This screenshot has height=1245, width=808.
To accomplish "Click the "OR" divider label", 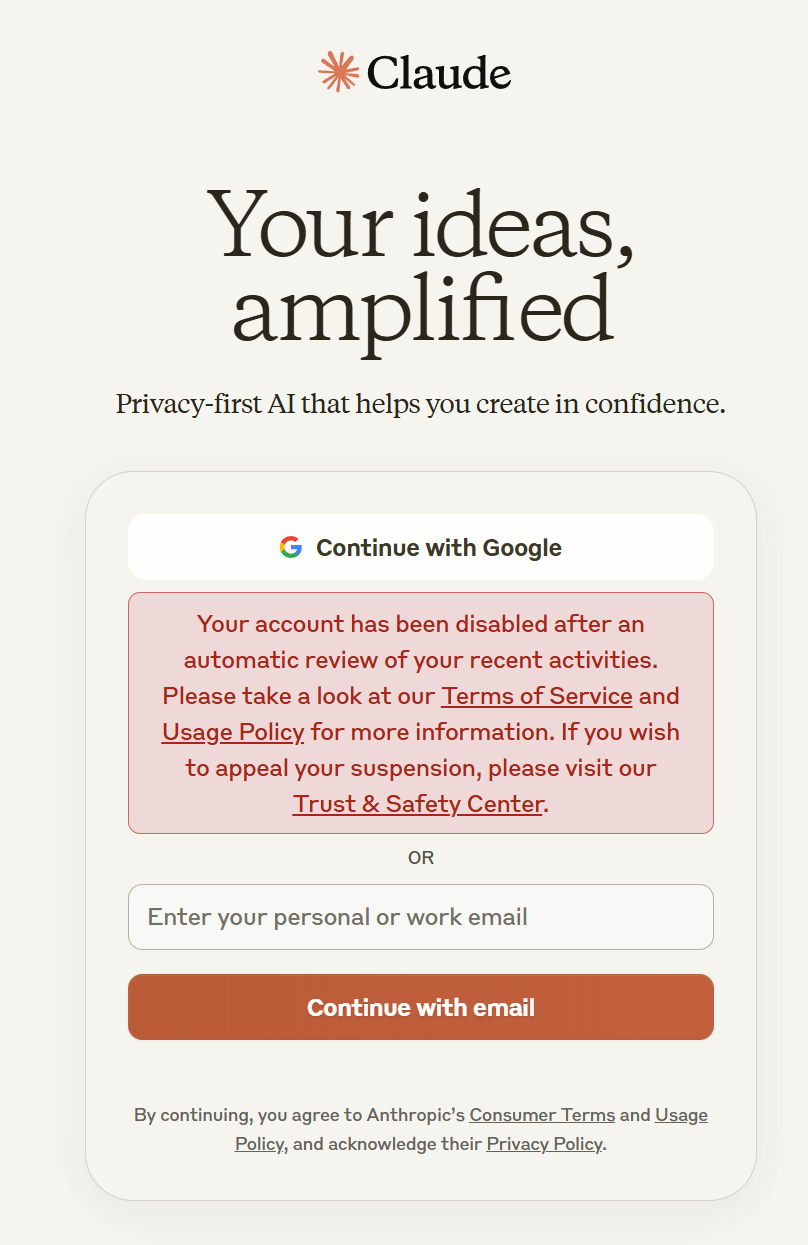I will pyautogui.click(x=421, y=858).
